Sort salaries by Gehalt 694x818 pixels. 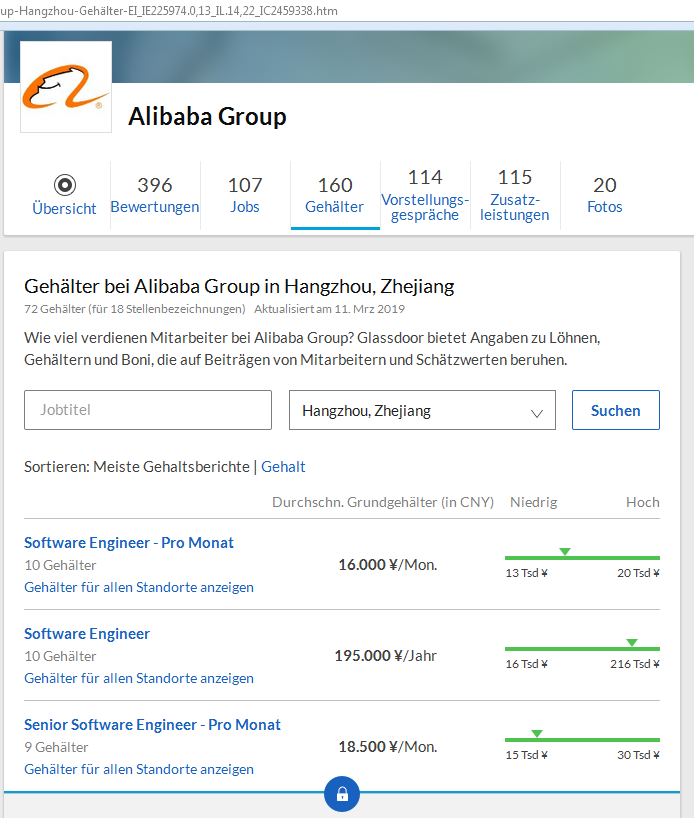(283, 467)
